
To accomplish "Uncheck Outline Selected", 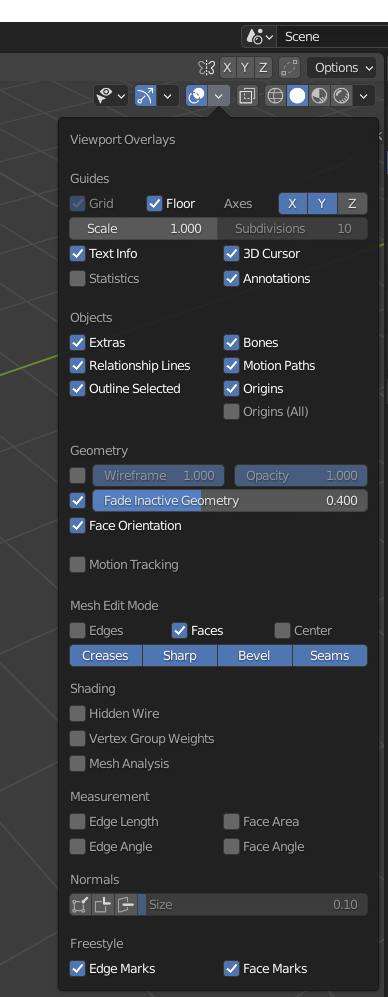I will click(x=78, y=388).
